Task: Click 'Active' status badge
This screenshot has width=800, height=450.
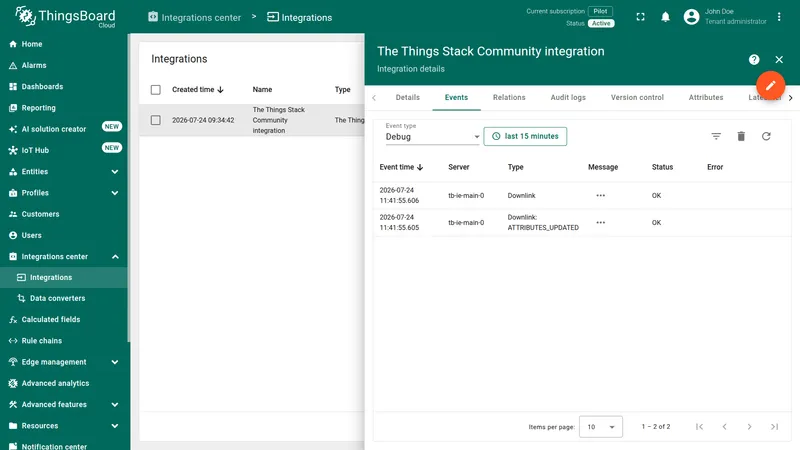Action: [x=601, y=23]
